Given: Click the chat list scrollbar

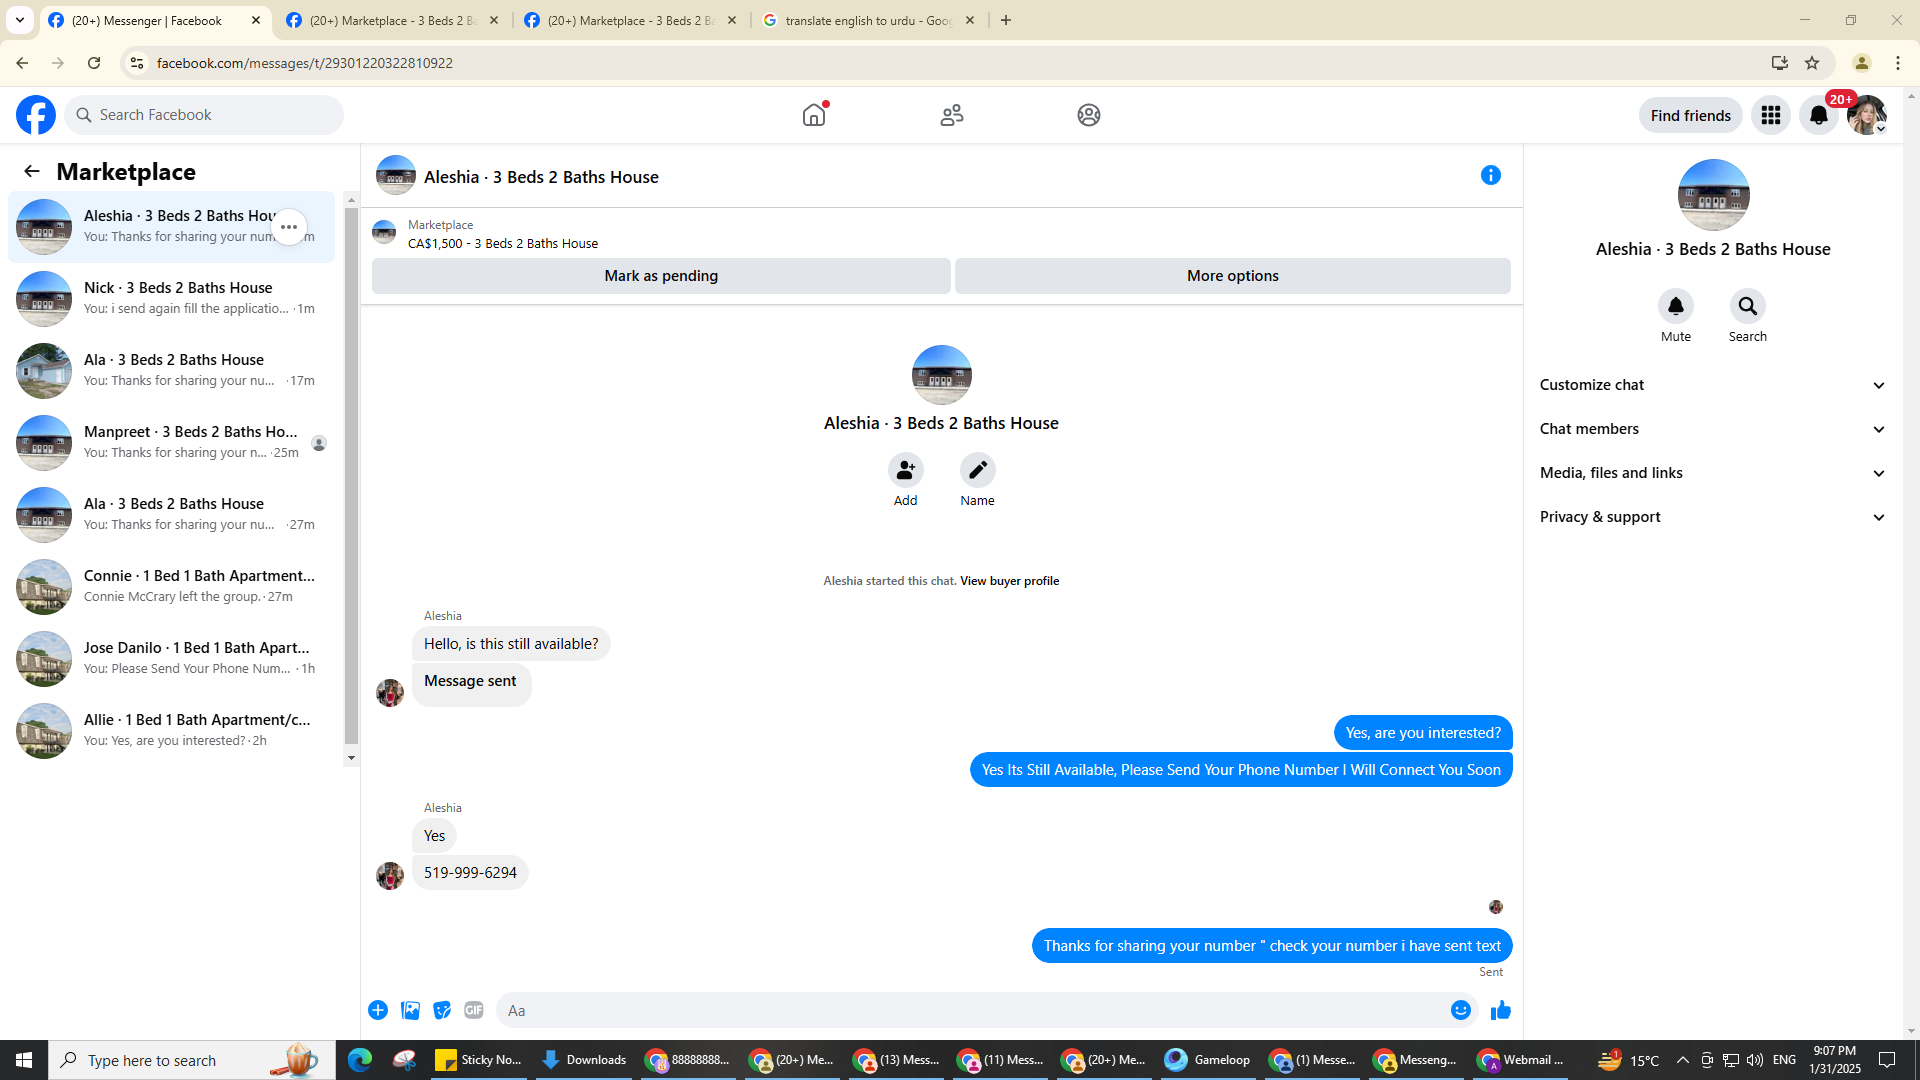Looking at the screenshot, I should click(x=351, y=475).
